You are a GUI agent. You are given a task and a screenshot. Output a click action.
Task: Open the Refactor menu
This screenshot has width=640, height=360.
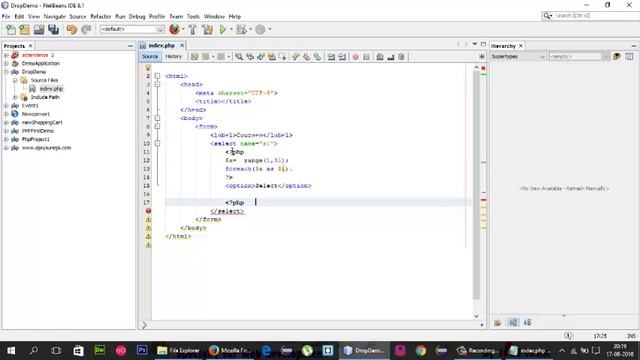[100, 16]
